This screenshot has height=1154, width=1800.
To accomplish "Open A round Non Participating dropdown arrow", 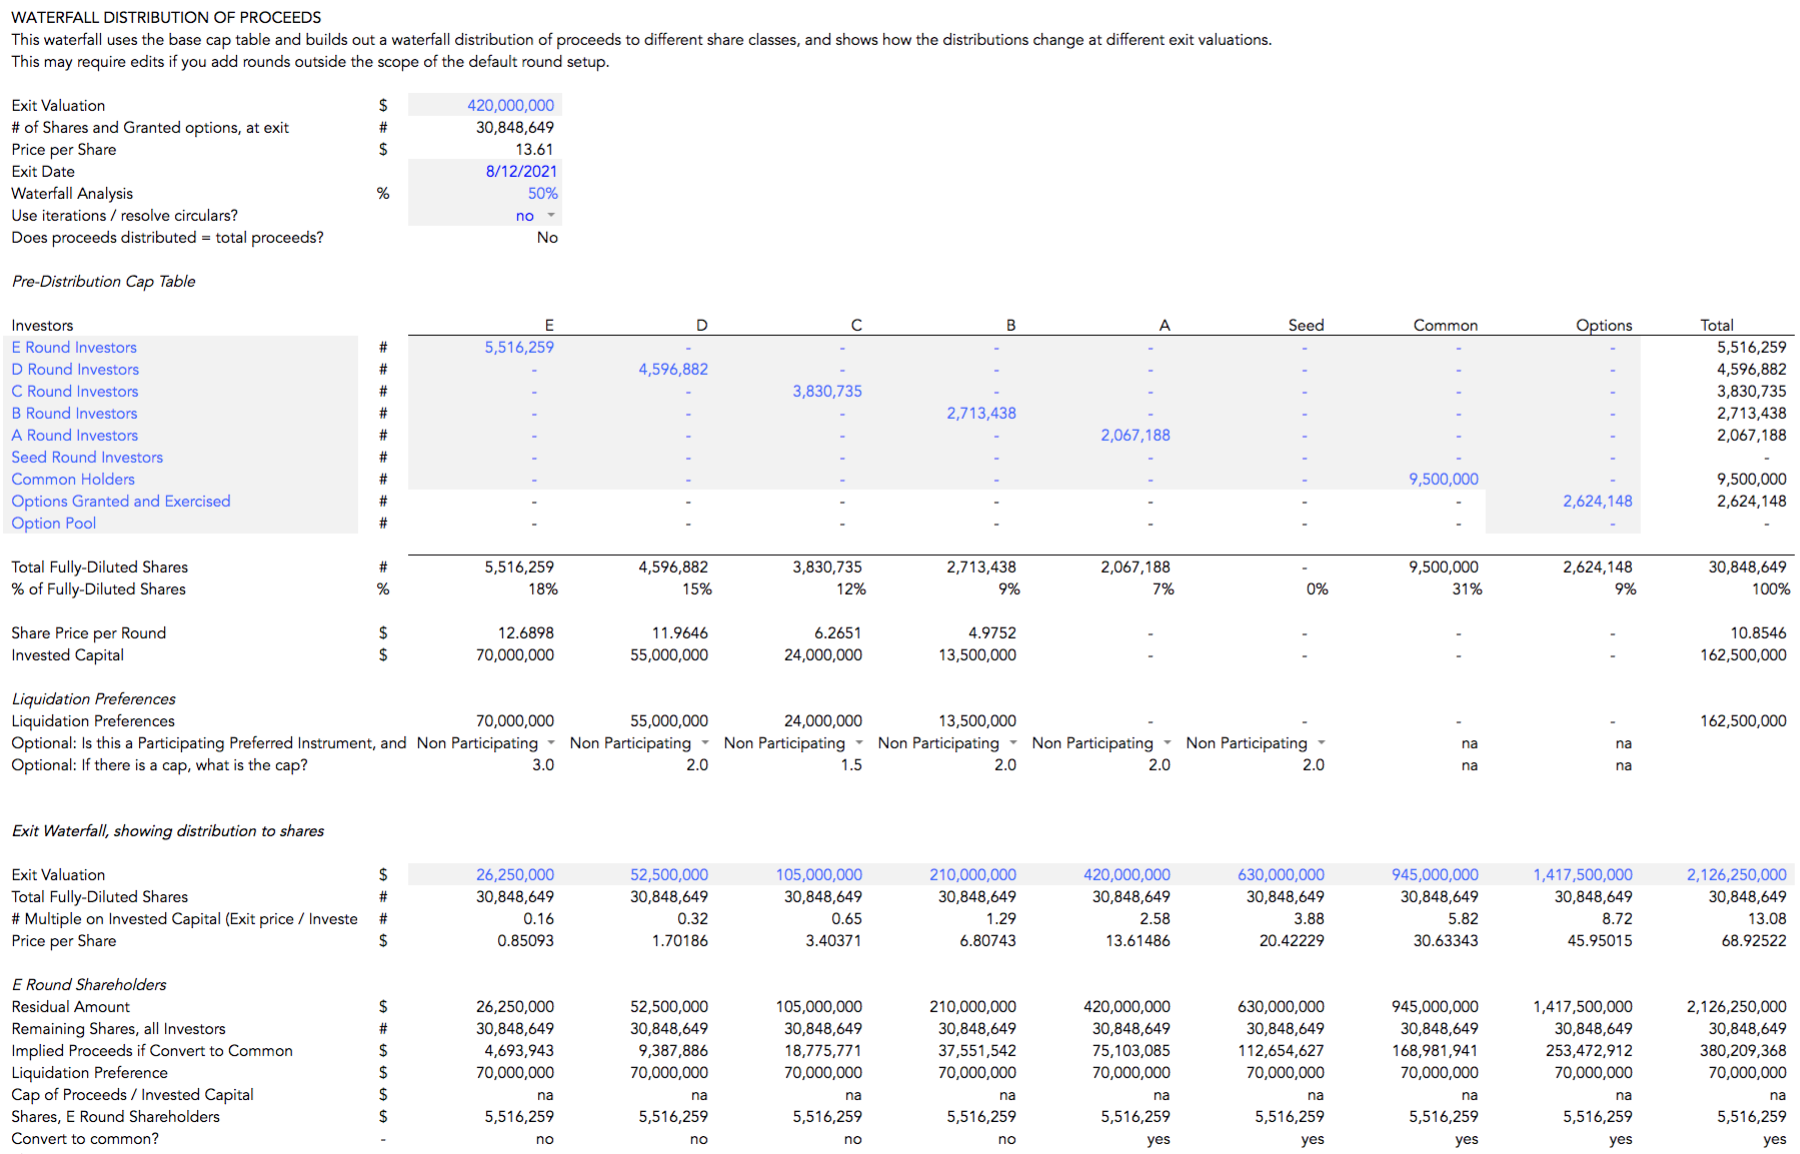I will tap(1167, 743).
